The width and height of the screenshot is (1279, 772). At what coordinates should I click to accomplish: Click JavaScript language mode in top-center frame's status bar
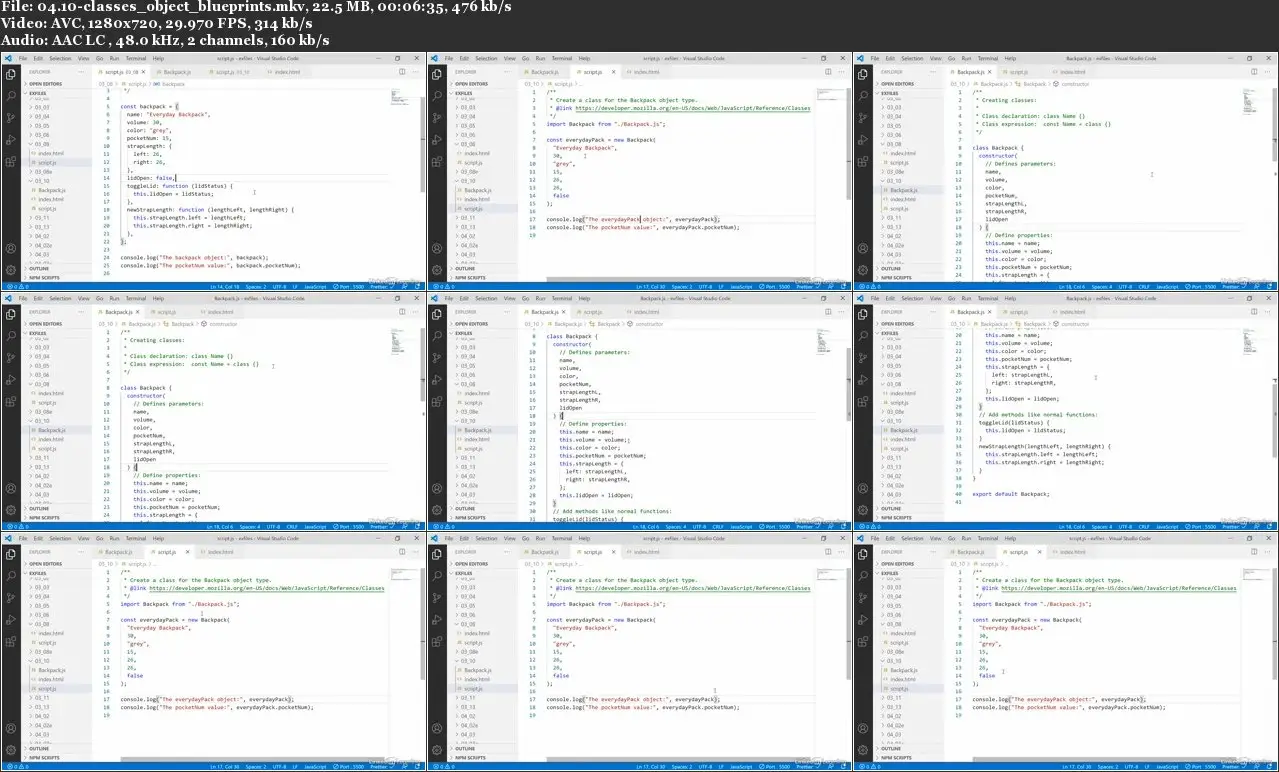(x=741, y=287)
